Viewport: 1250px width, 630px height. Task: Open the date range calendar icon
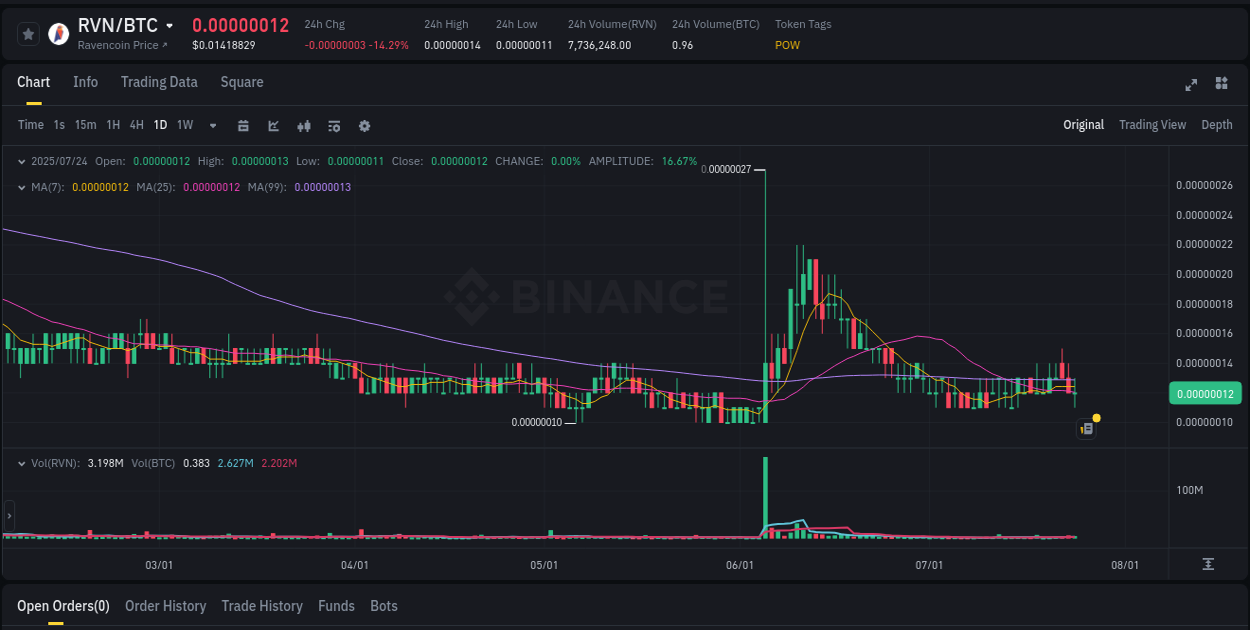(243, 125)
